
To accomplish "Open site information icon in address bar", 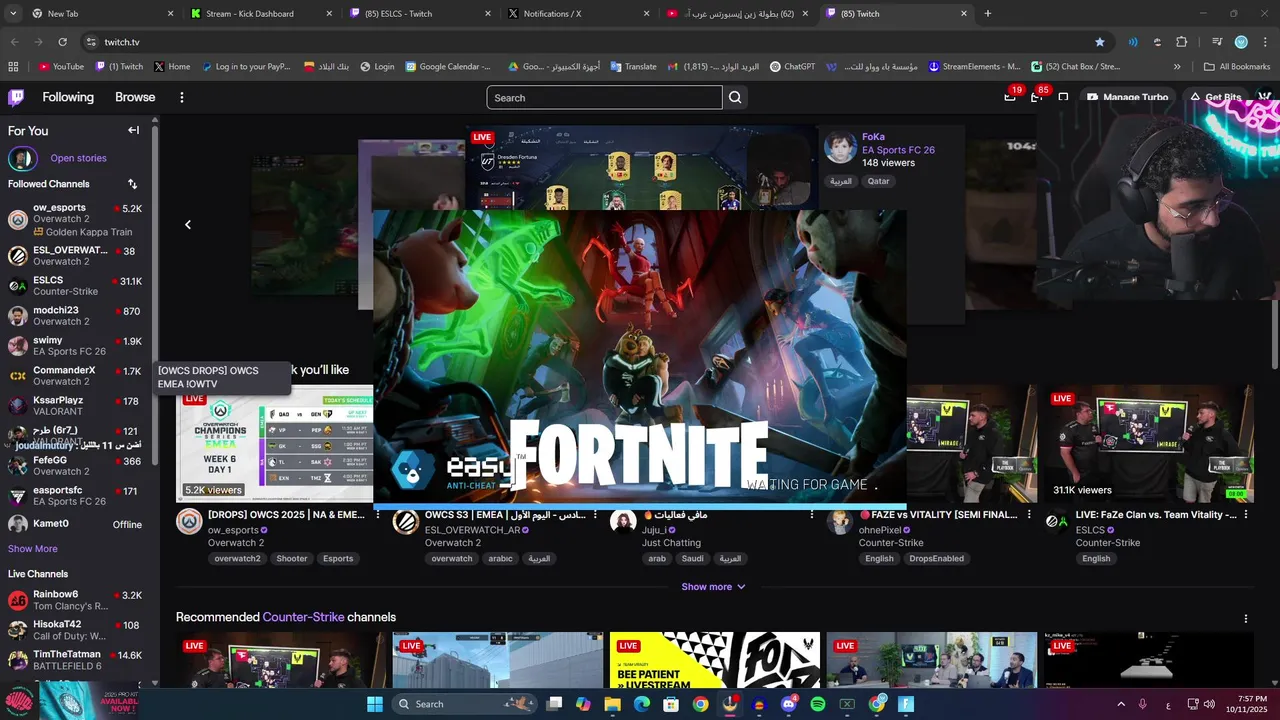I will (x=91, y=42).
